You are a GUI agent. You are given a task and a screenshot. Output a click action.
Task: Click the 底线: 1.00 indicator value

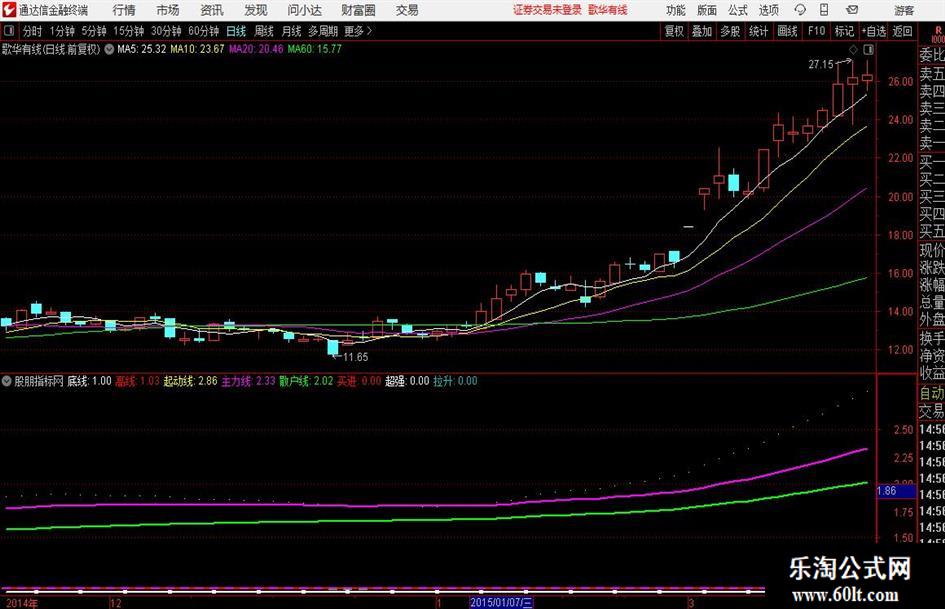tap(89, 381)
